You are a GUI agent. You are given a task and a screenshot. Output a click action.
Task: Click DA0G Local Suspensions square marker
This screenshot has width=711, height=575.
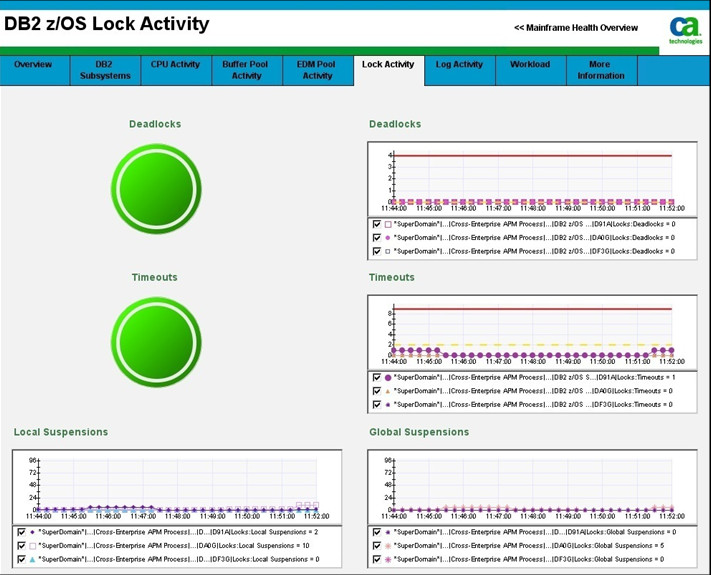click(x=32, y=546)
